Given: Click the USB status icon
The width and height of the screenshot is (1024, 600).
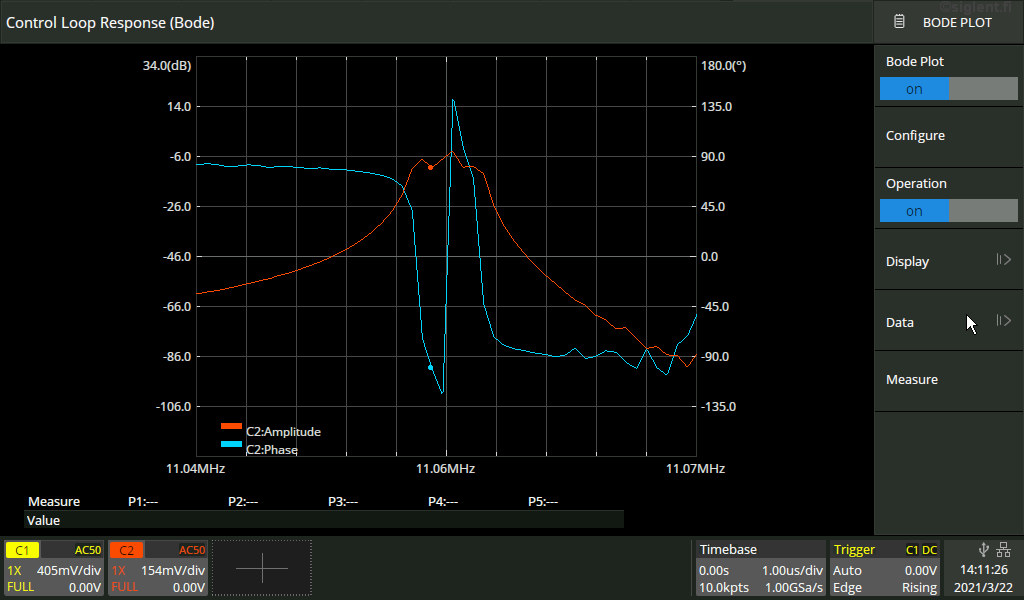Looking at the screenshot, I should click(x=984, y=549).
